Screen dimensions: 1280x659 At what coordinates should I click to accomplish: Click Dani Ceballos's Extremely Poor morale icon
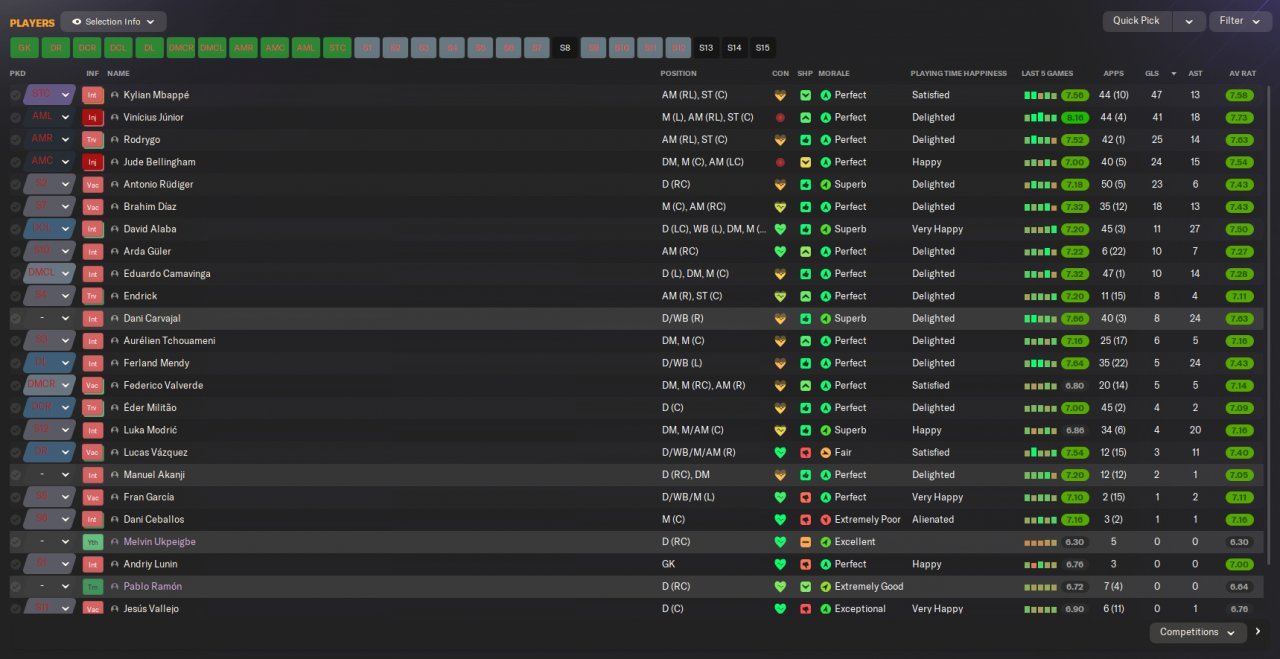826,519
